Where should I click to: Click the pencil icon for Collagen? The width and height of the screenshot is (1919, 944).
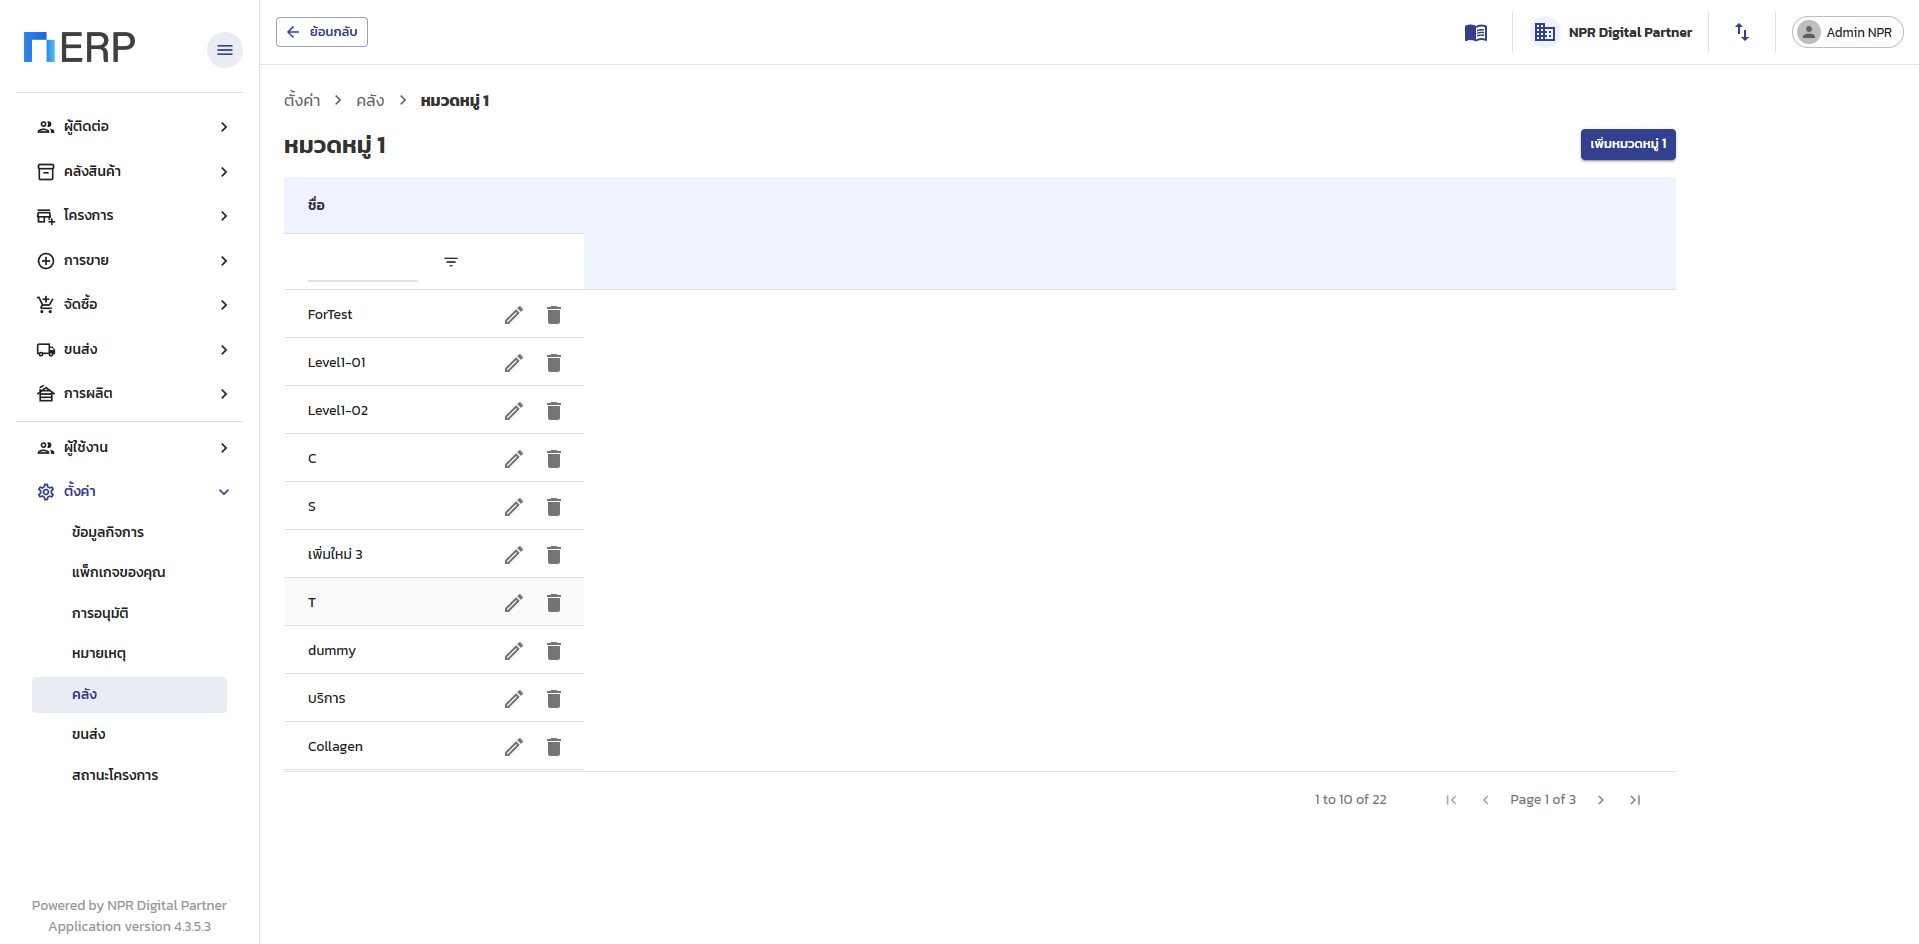tap(514, 747)
